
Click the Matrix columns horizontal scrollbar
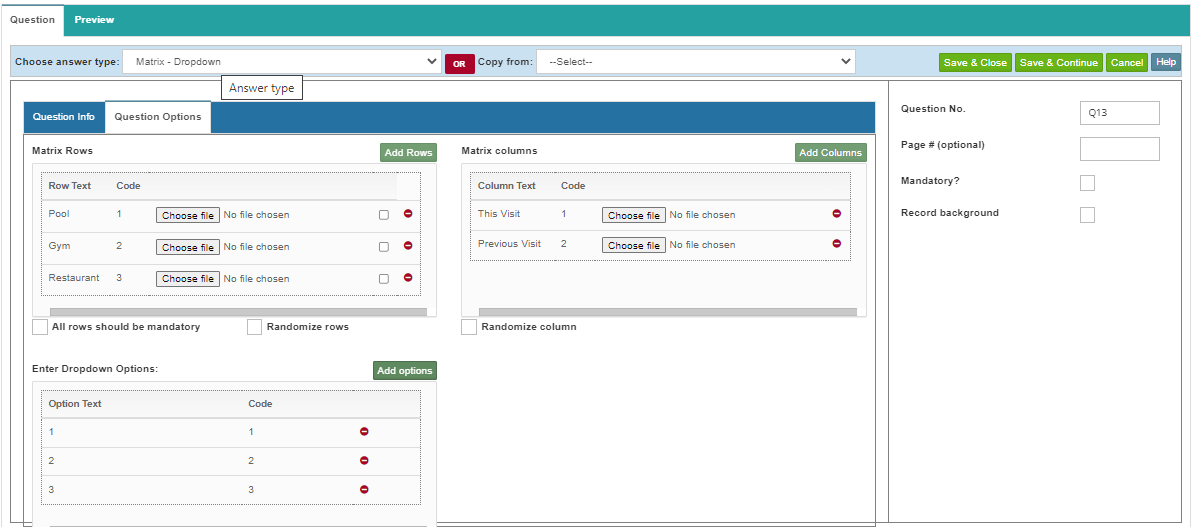click(x=668, y=312)
